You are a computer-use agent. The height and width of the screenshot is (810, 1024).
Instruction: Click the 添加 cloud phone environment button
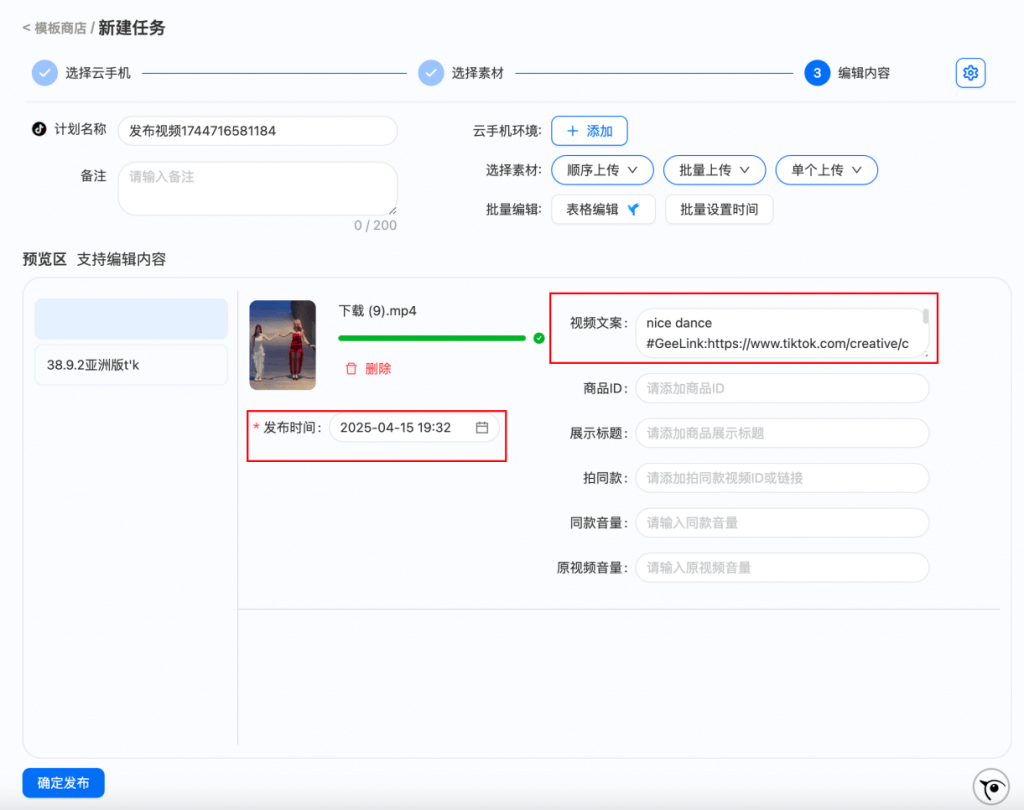(x=589, y=131)
